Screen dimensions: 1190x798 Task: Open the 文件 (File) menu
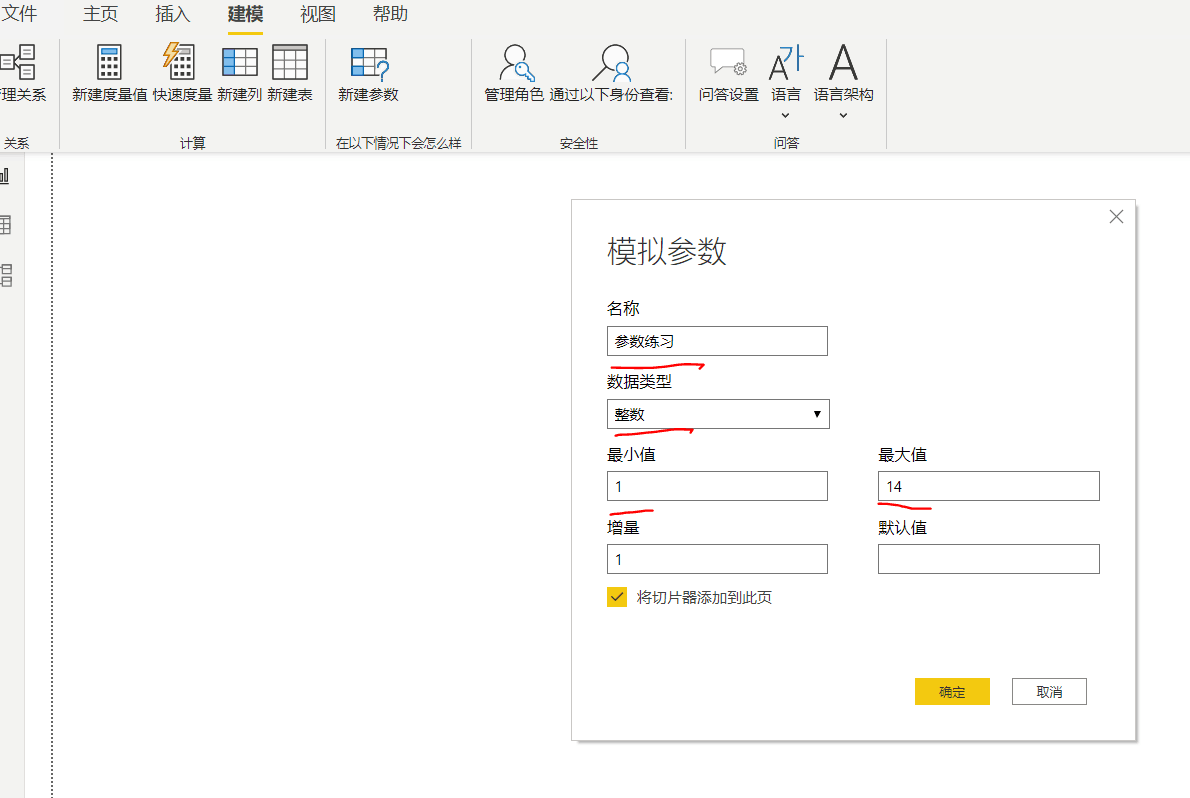coord(19,14)
